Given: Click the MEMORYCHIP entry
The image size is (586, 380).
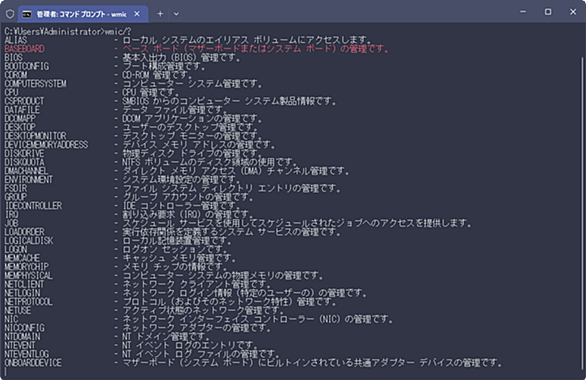Looking at the screenshot, I should tap(27, 267).
